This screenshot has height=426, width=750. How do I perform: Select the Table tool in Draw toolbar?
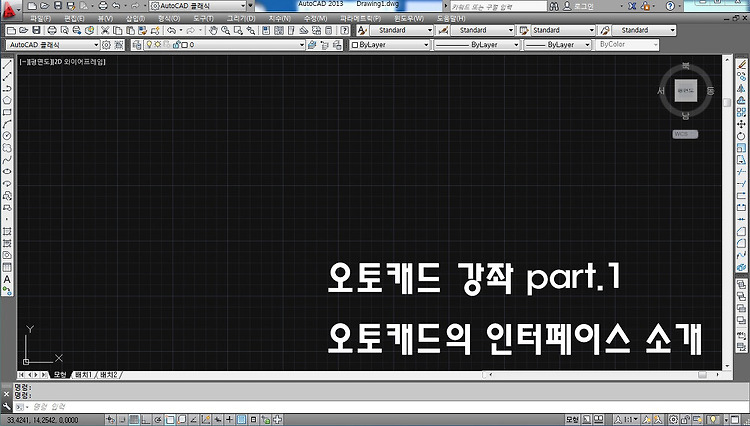pos(7,267)
